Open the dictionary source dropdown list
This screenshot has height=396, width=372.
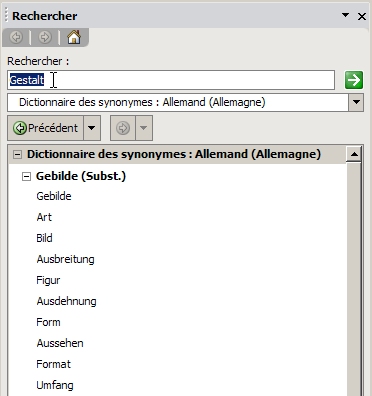(356, 102)
